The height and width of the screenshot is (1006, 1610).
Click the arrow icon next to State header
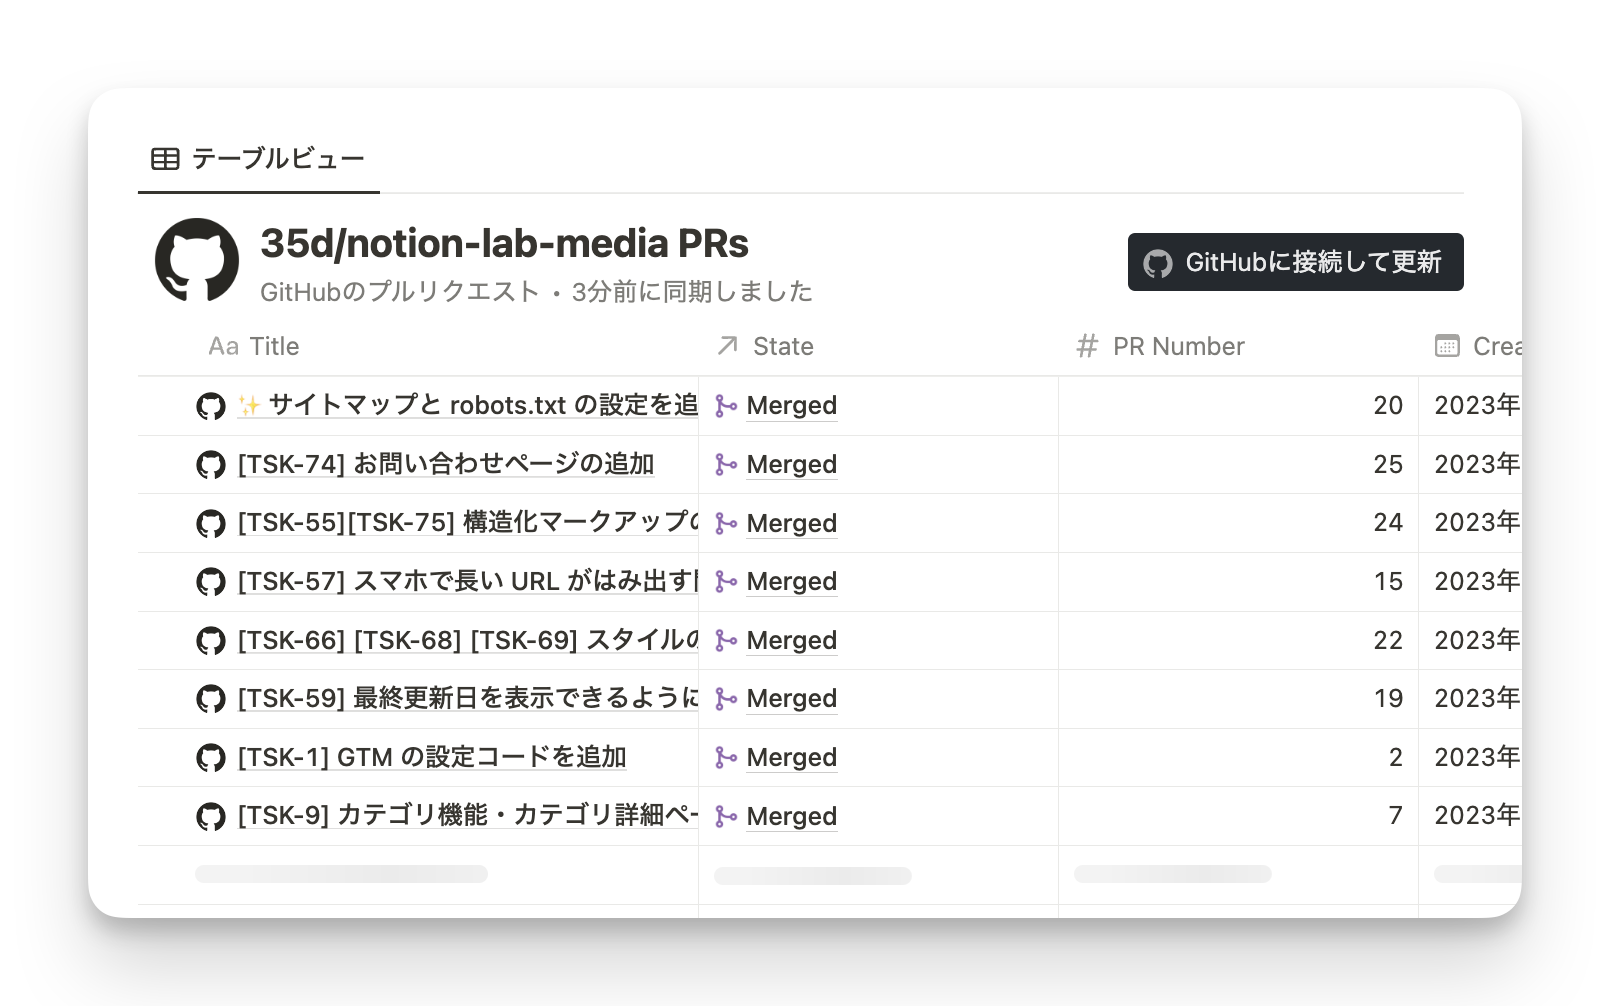[x=728, y=346]
